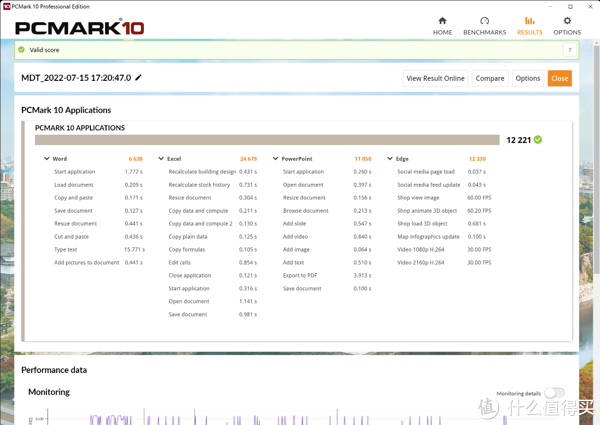Click the green check beside score 12 221
This screenshot has height=425, width=600.
[x=538, y=140]
